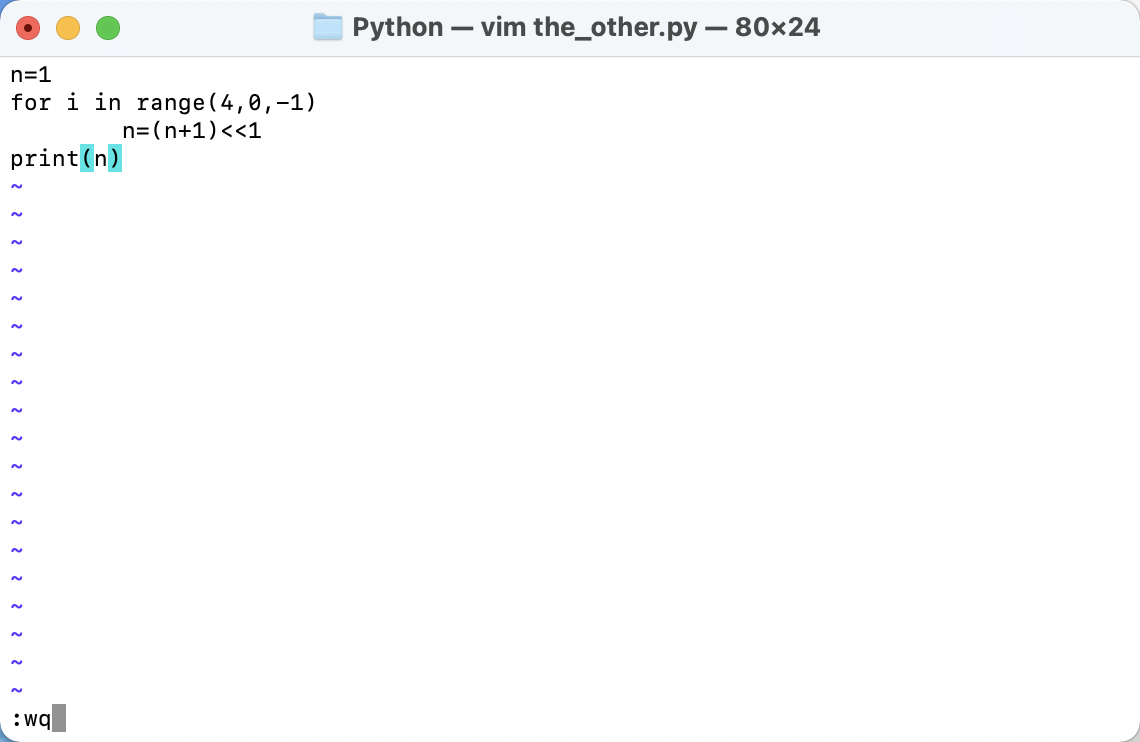
Task: Click the folder icon in the title bar
Action: click(x=327, y=27)
